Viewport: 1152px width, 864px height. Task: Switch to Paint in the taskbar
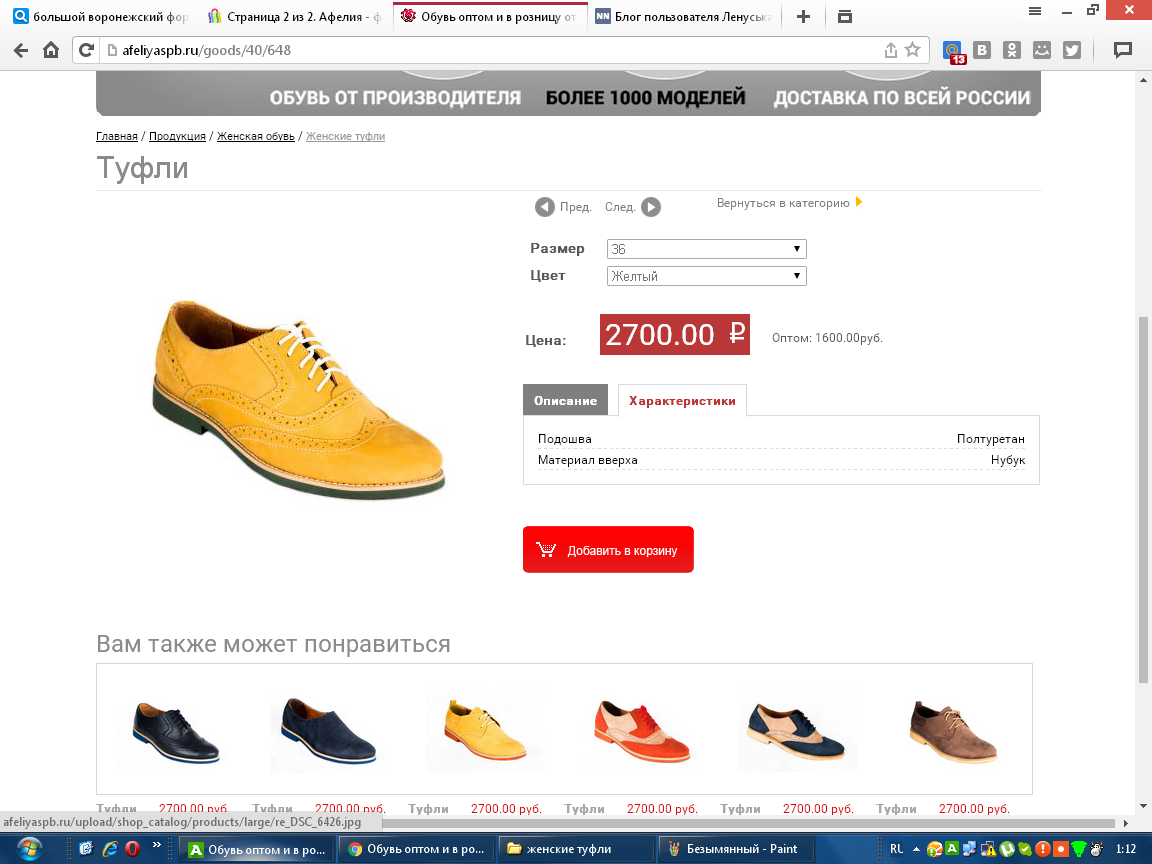click(735, 849)
